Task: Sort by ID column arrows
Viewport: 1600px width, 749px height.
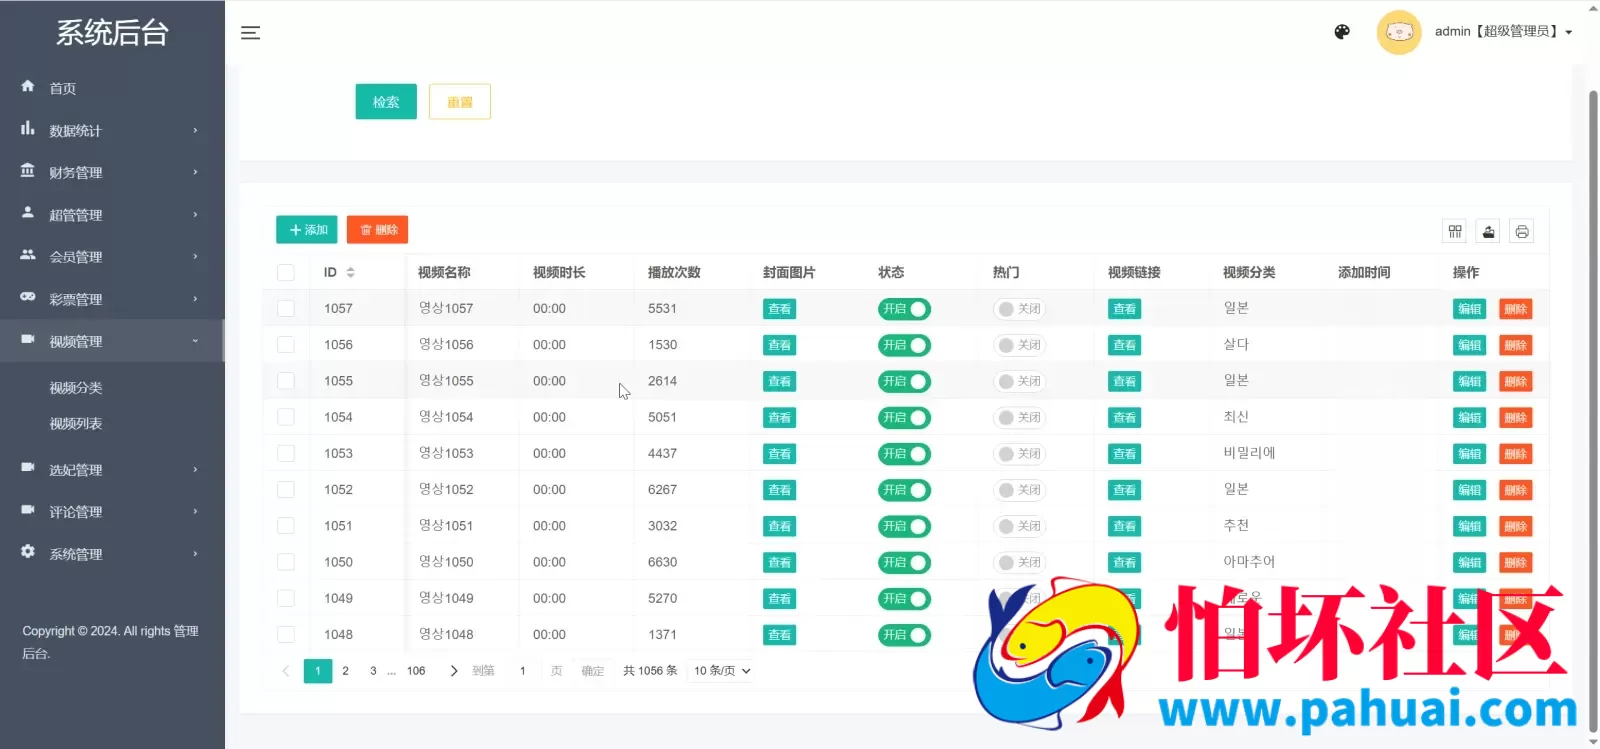Action: [x=350, y=272]
